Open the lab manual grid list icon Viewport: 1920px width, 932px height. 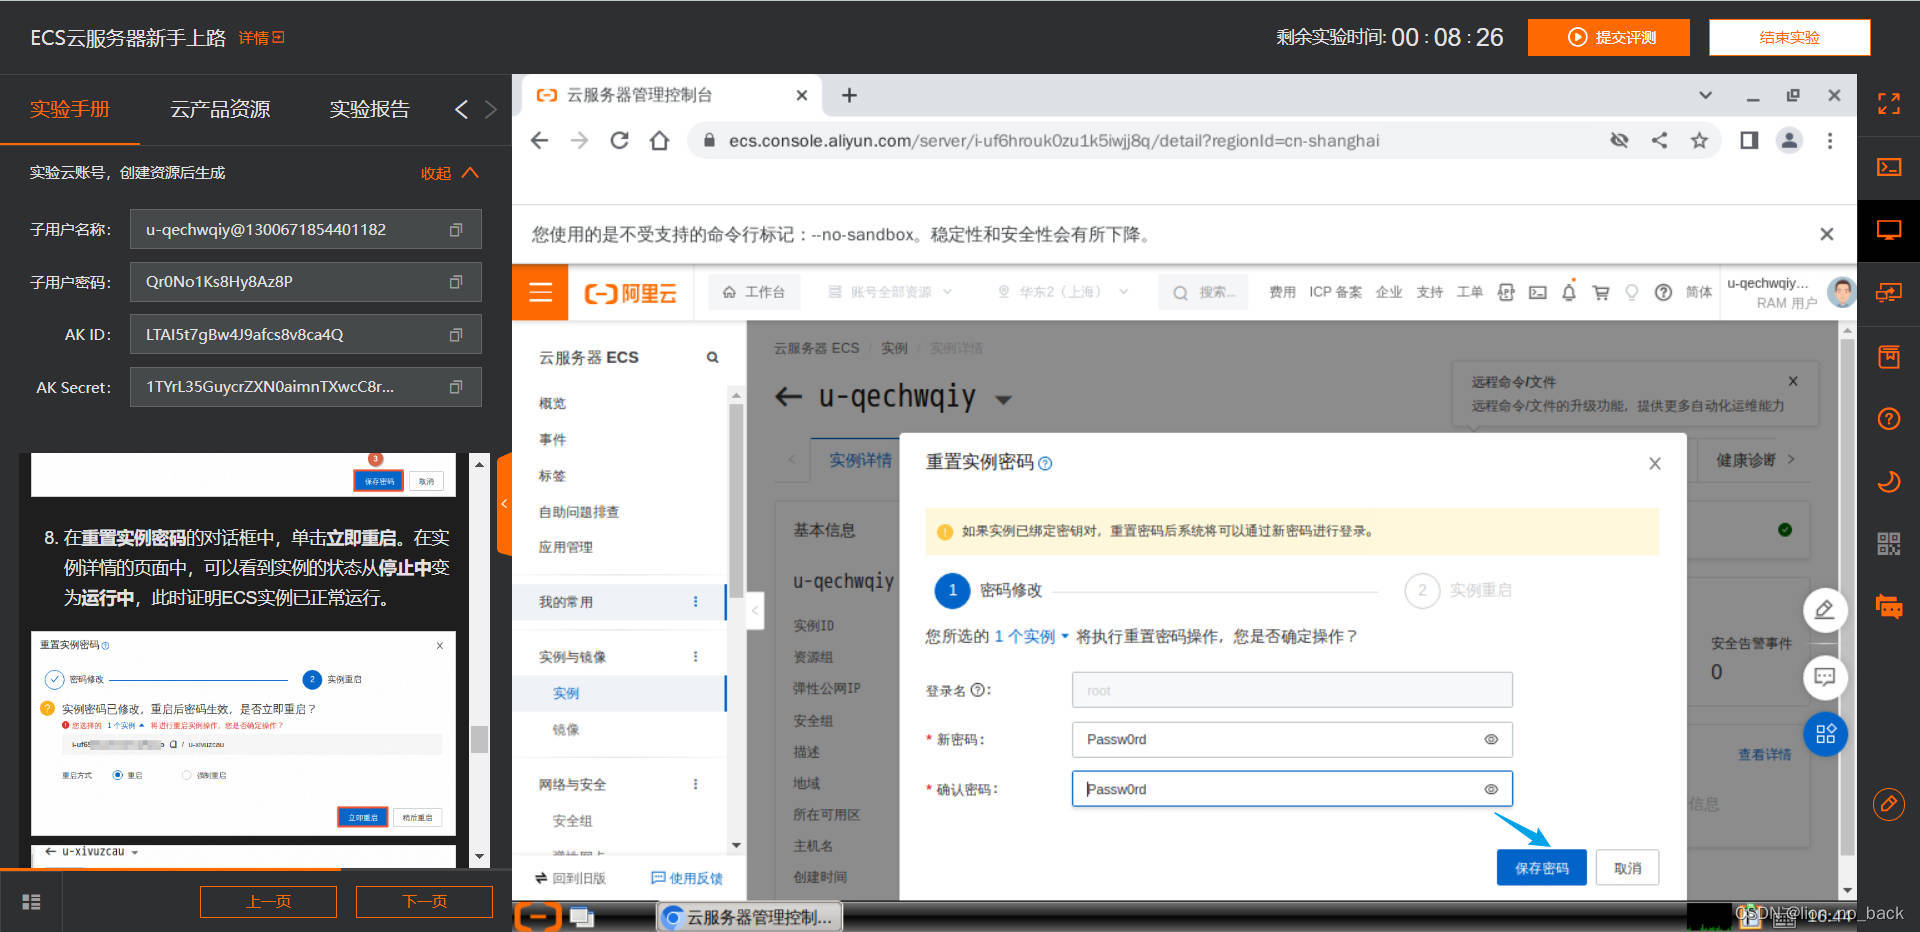31,902
